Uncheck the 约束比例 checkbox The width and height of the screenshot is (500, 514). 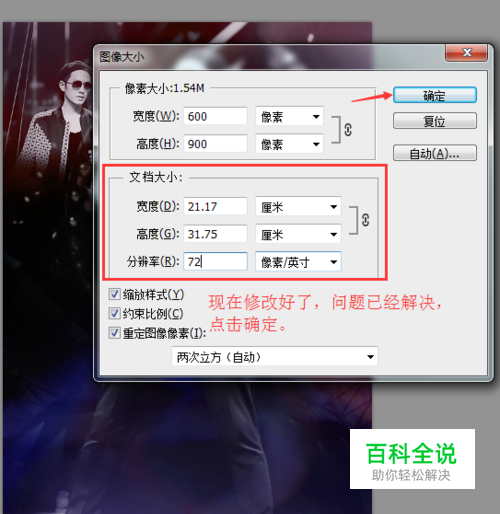[114, 313]
